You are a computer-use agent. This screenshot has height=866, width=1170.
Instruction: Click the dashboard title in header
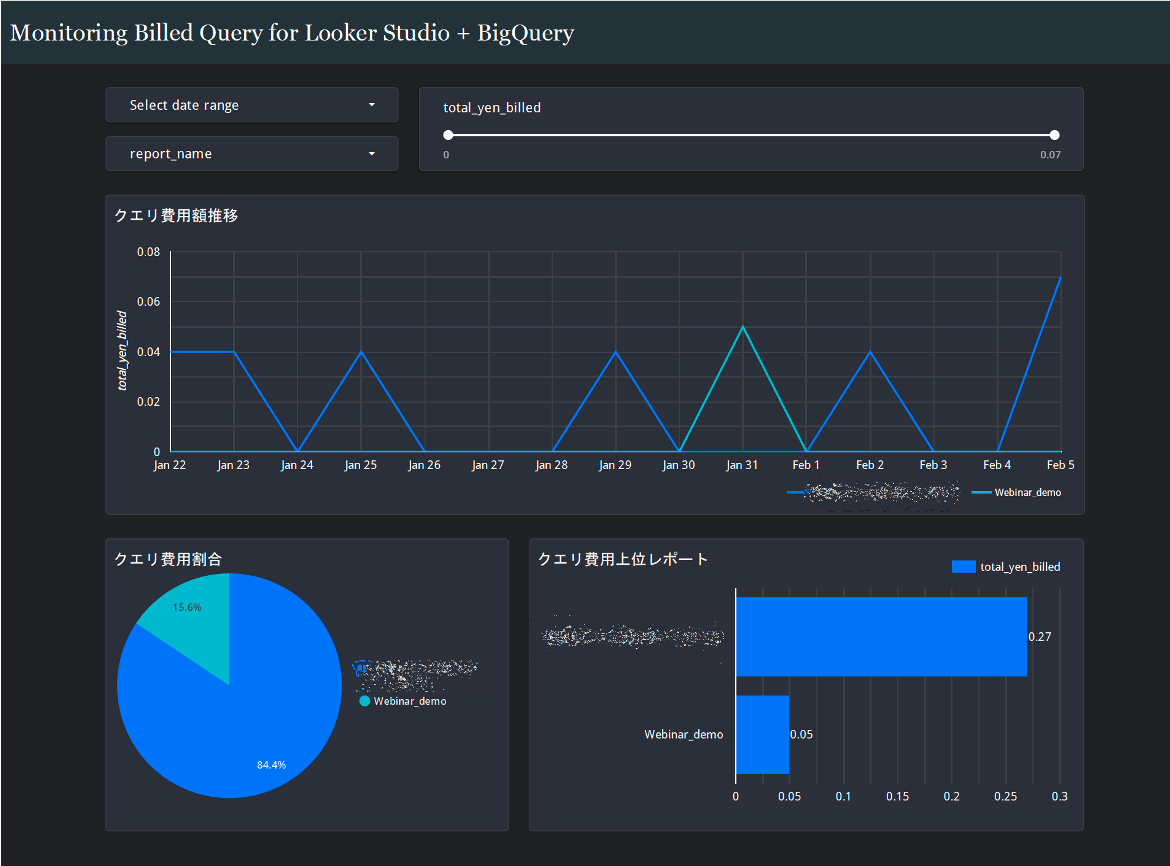tap(292, 33)
